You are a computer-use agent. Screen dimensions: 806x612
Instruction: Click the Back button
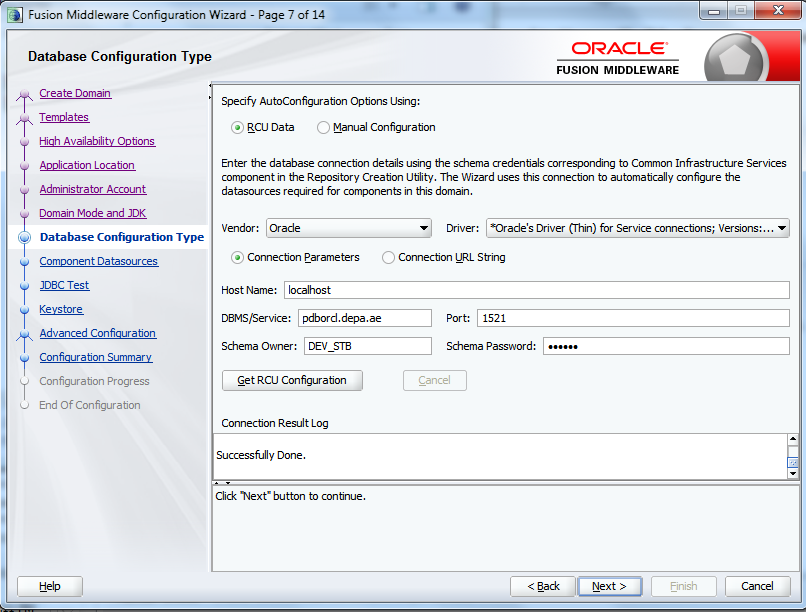[543, 586]
